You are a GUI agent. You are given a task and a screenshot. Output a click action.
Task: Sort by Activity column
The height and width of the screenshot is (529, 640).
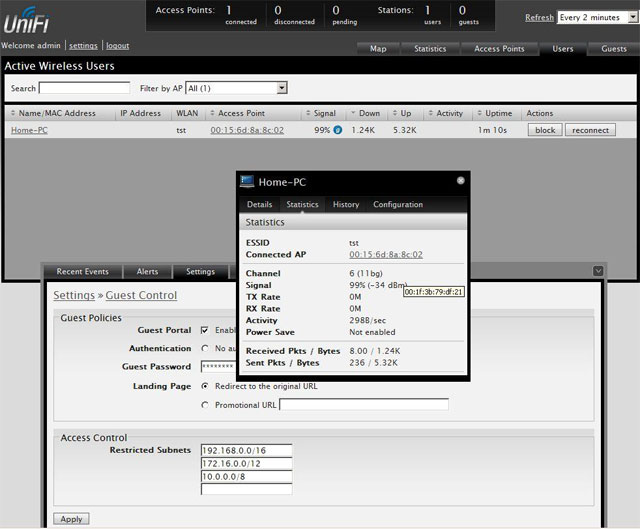[445, 113]
